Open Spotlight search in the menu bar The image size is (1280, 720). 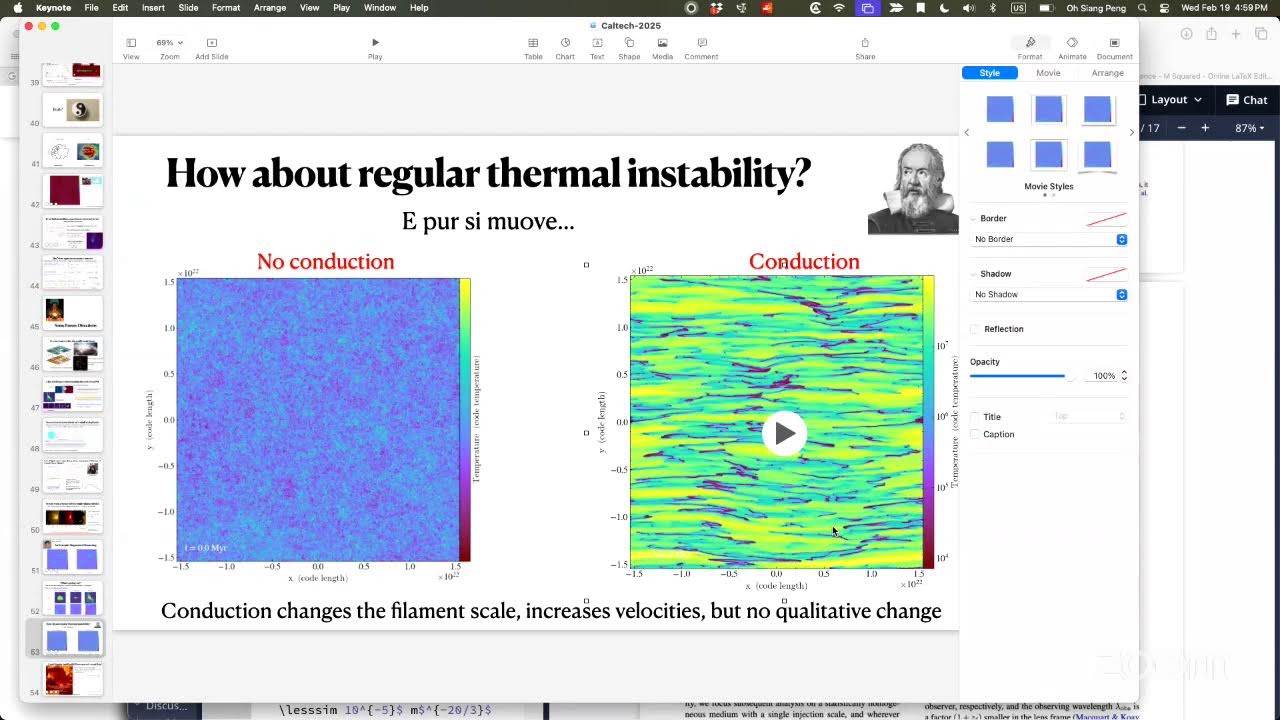(1142, 8)
